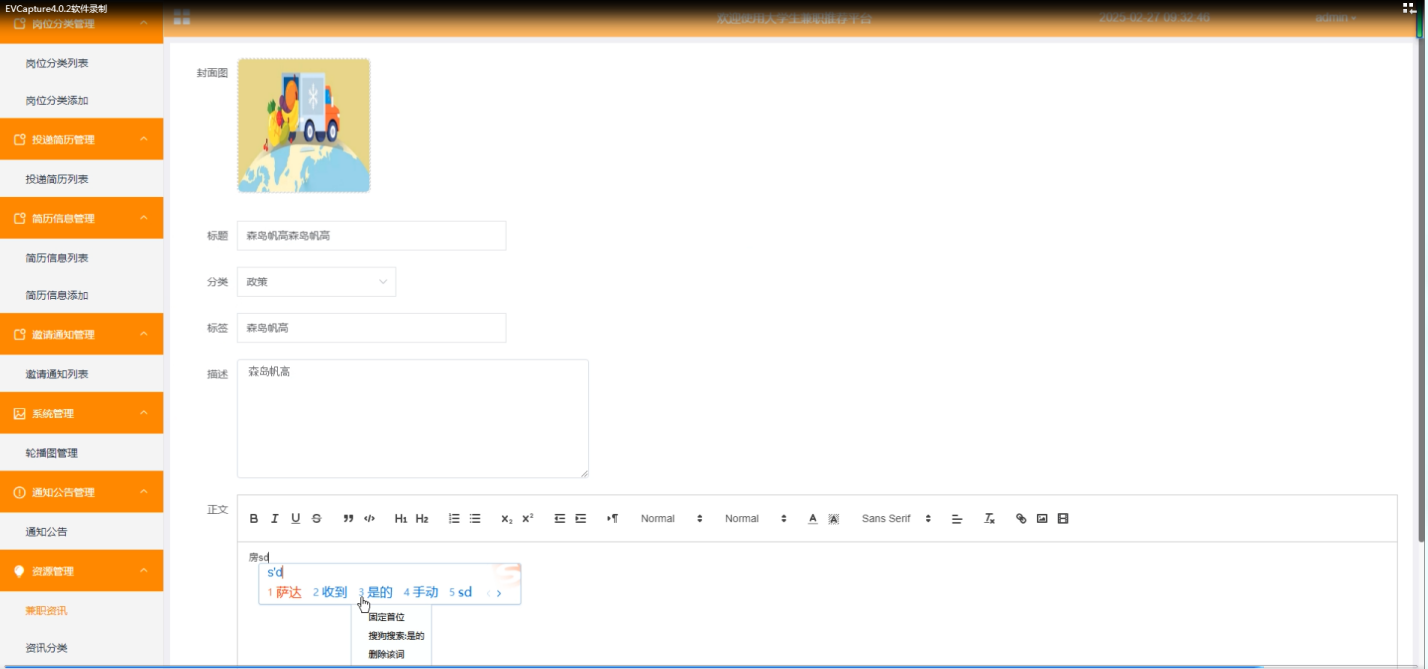This screenshot has width=1428, height=669.
Task: Insert a blockquote in the editor
Action: point(348,519)
